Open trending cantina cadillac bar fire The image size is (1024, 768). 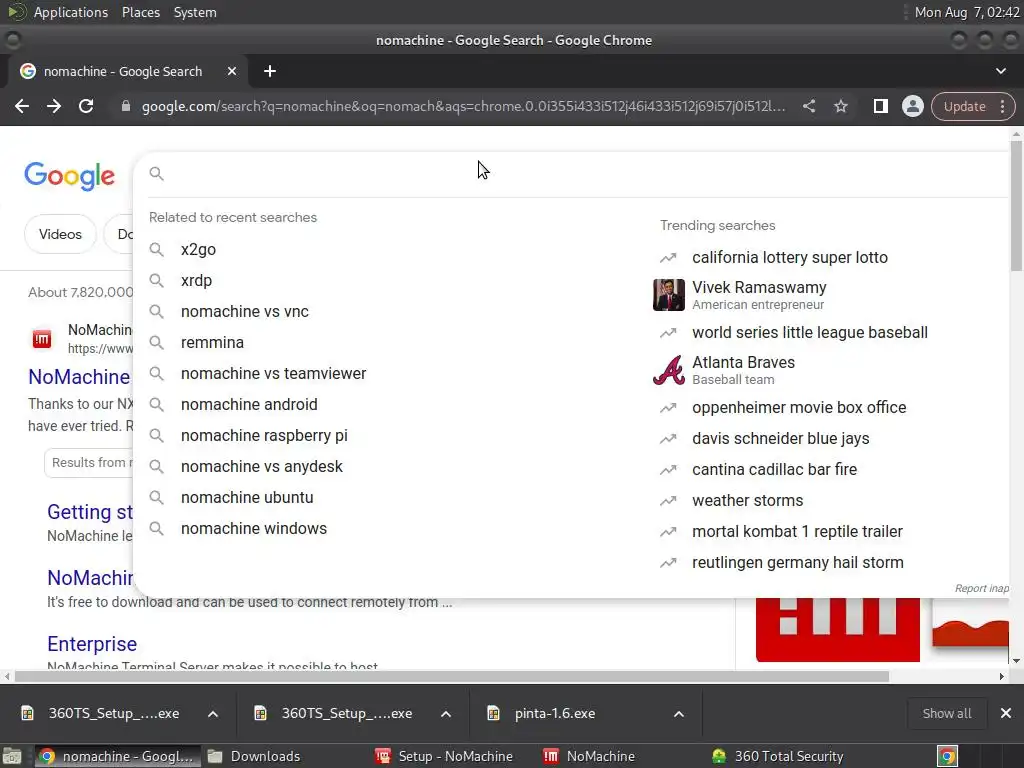pyautogui.click(x=775, y=470)
